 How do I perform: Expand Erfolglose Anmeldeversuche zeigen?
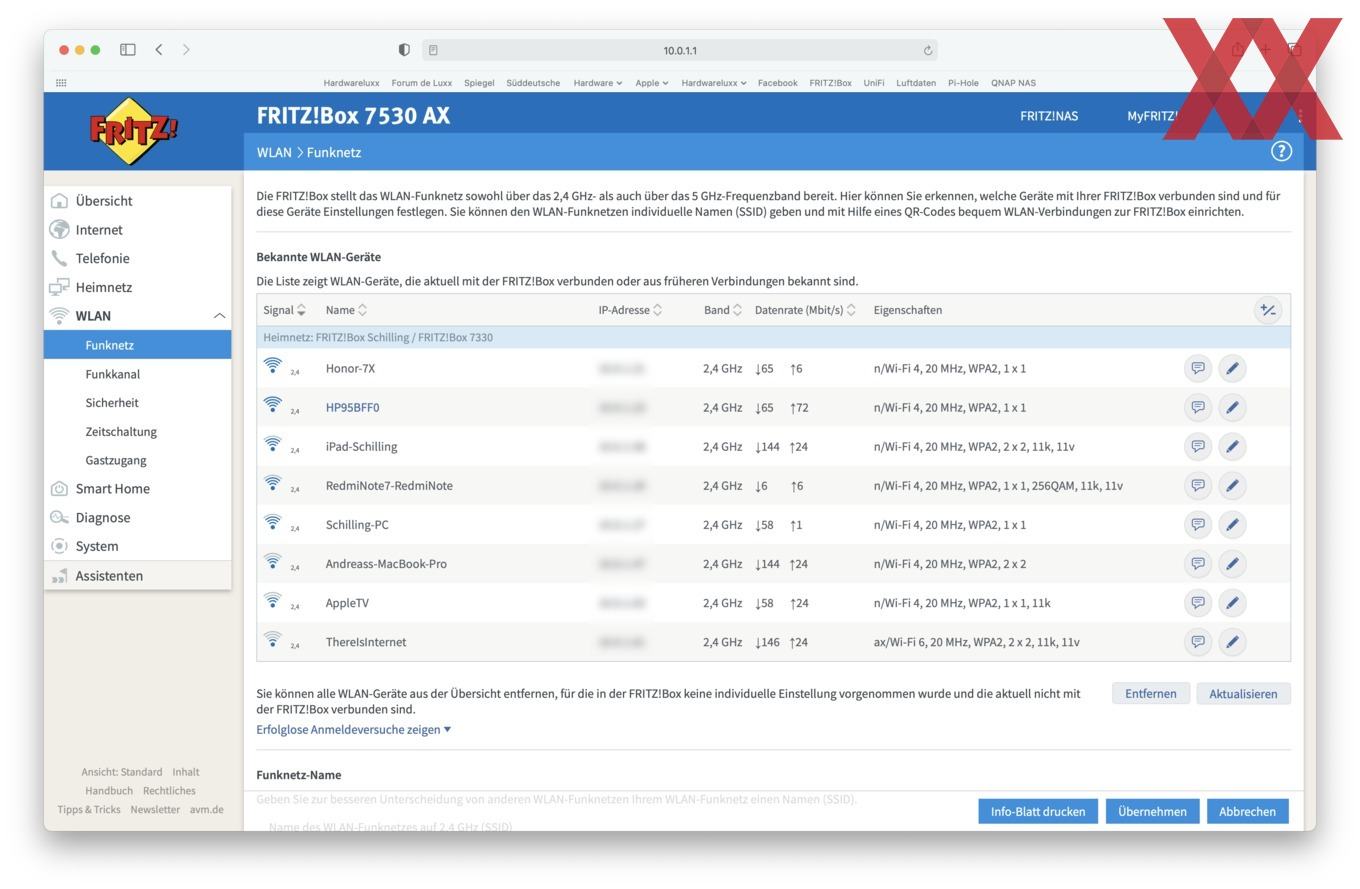coord(353,729)
